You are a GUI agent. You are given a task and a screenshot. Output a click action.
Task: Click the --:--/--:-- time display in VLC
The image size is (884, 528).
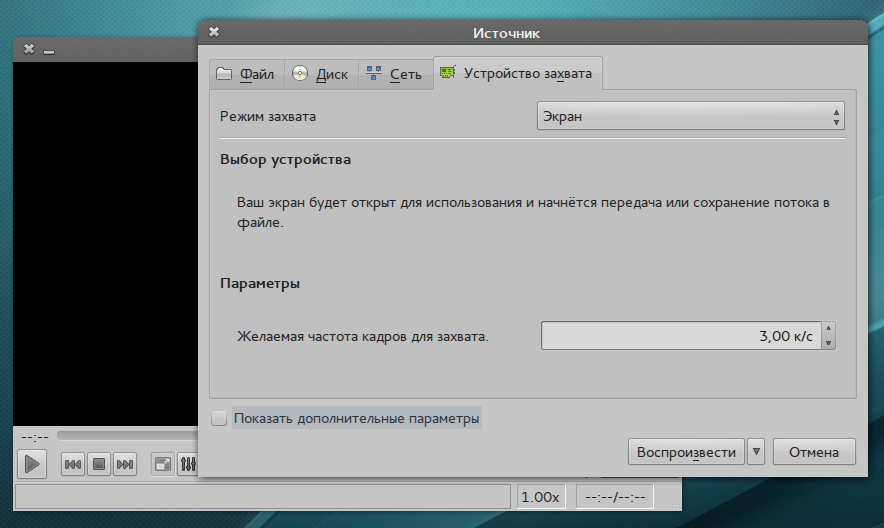point(615,497)
